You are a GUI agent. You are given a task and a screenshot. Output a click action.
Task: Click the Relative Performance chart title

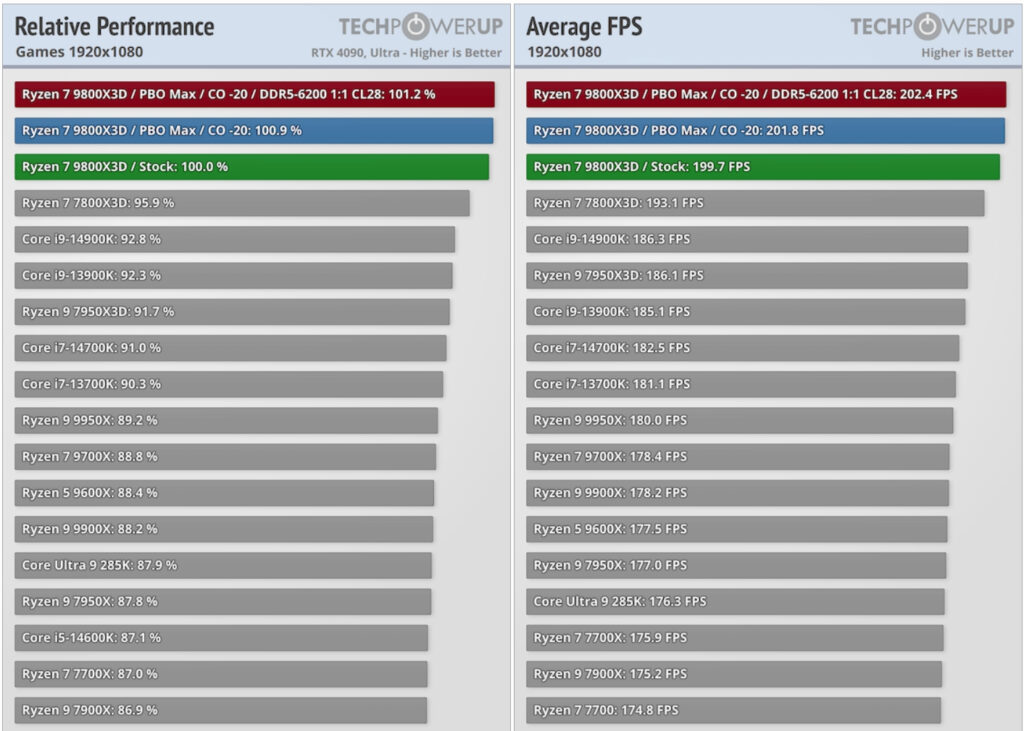coord(114,27)
